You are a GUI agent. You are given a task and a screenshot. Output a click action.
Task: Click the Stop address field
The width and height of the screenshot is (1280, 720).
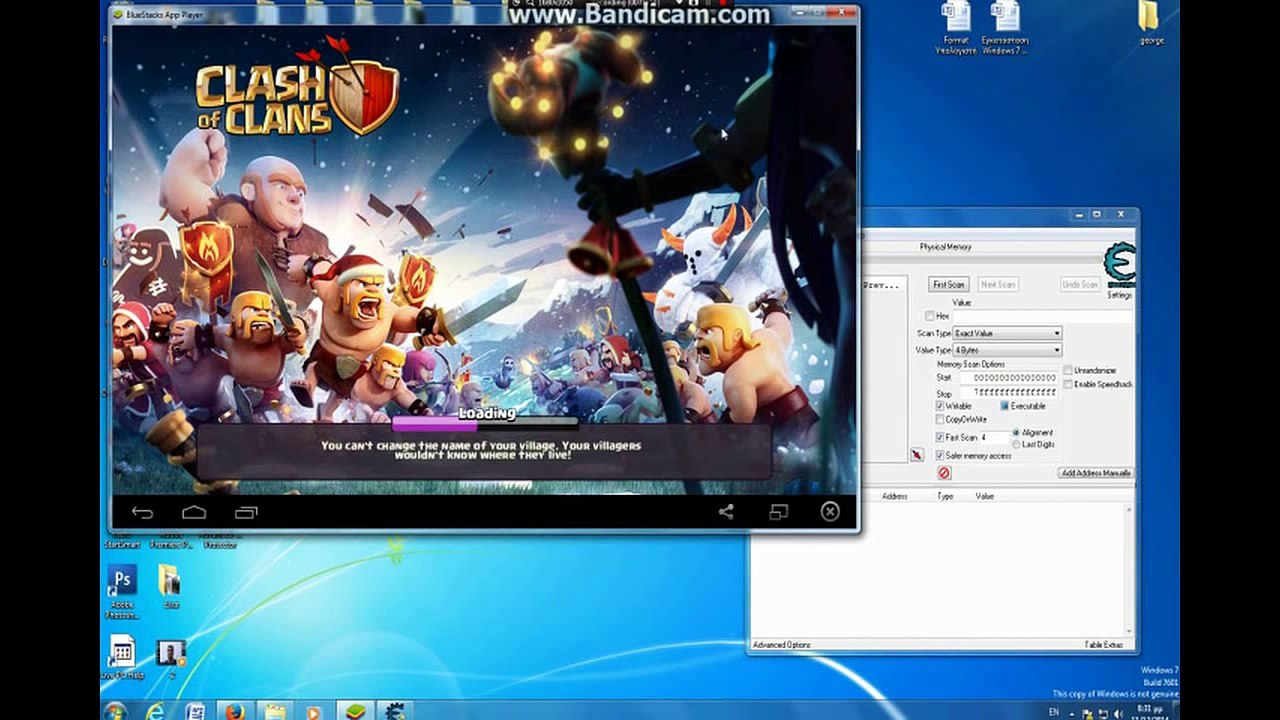[x=1009, y=393]
